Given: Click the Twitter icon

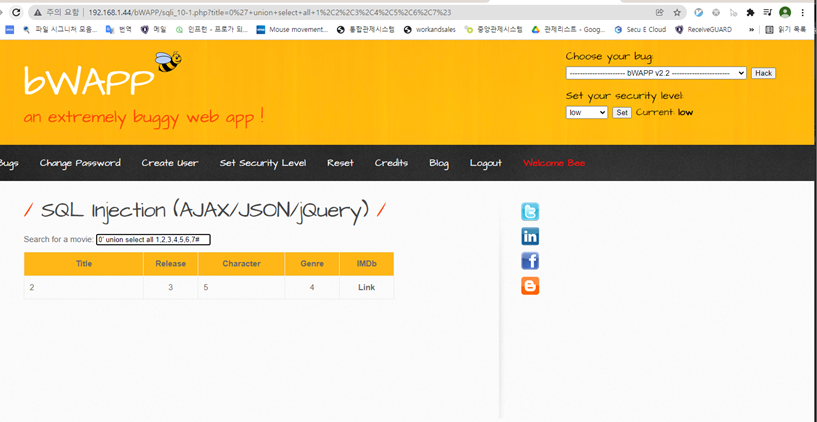Looking at the screenshot, I should tap(530, 212).
